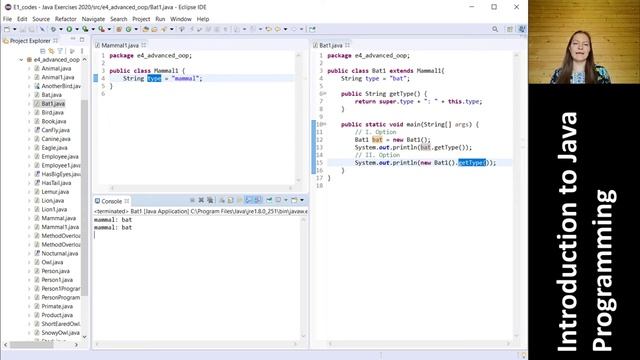Click the Clear Console icon
This screenshot has height=360, width=640.
(x=221, y=200)
